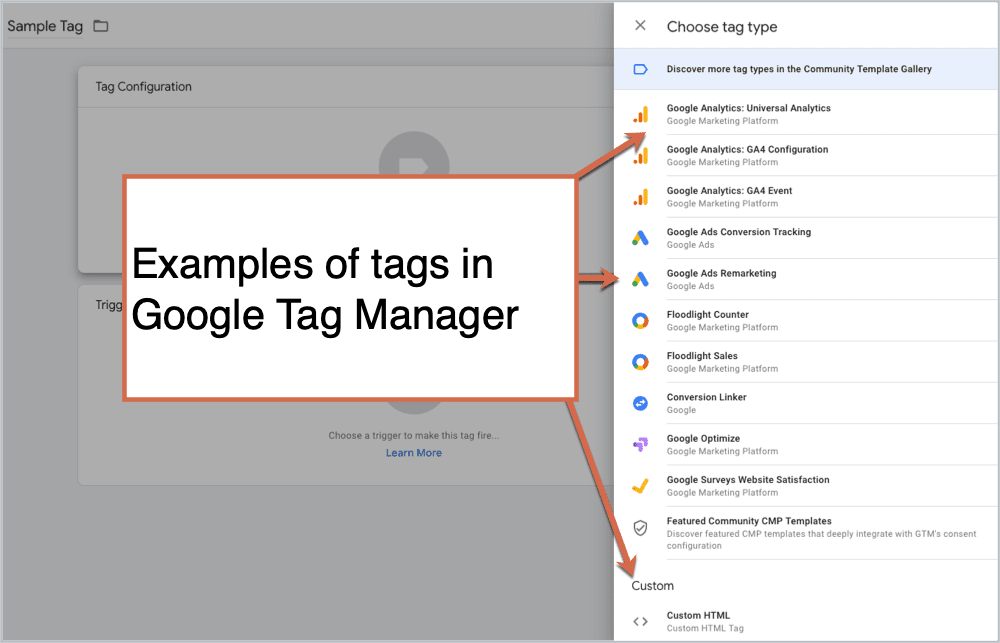Click the Floodlight Counter ring icon

(x=641, y=321)
